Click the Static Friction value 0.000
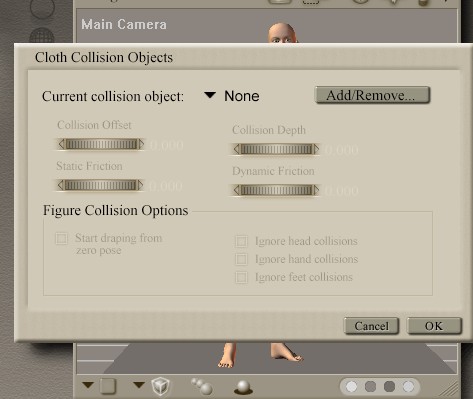Screen dimensions: 473x399 166,186
